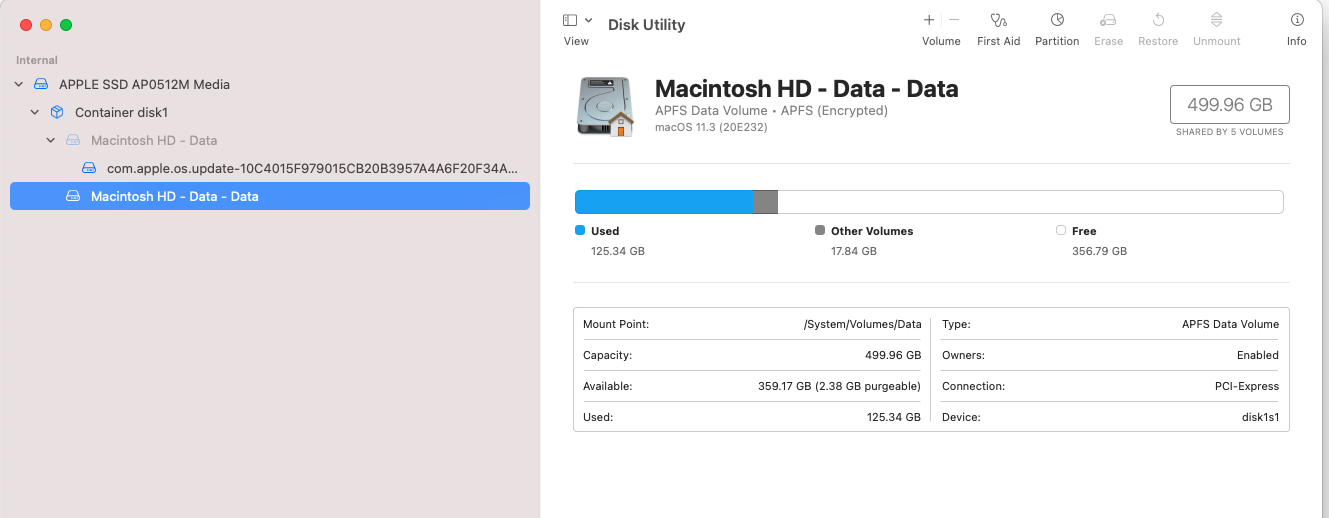This screenshot has width=1329, height=518.
Task: Collapse the APPLE SSD AP0512M Media tree
Action: tap(19, 84)
